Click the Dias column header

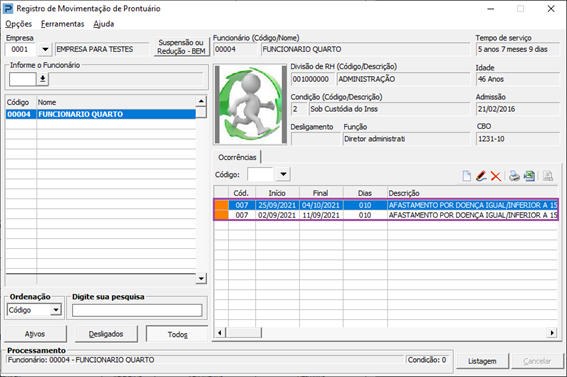tap(365, 193)
